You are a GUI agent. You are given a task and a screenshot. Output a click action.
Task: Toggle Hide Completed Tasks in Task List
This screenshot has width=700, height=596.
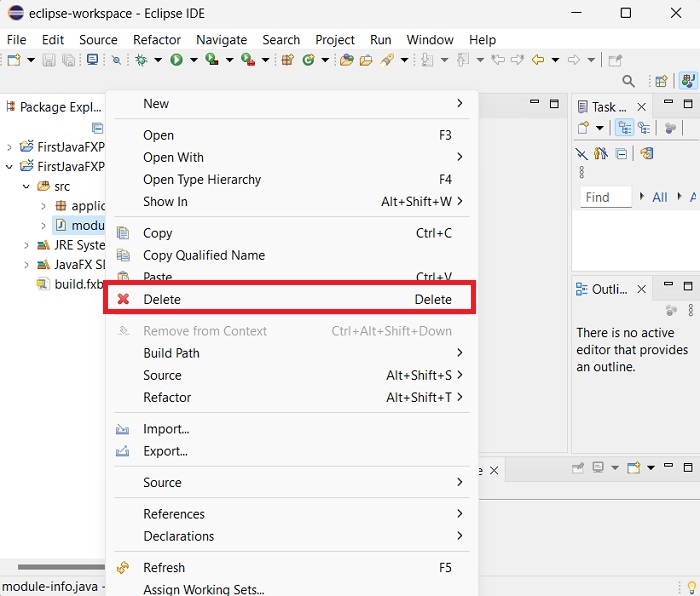[x=581, y=154]
